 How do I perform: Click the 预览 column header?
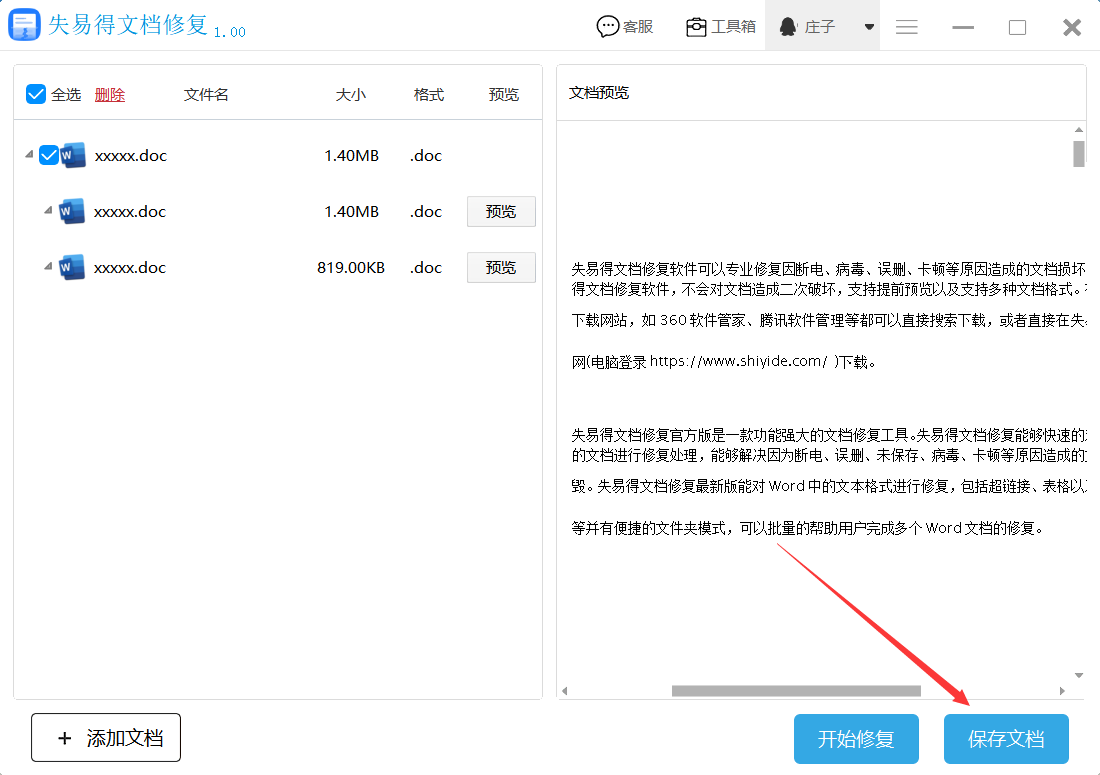504,95
